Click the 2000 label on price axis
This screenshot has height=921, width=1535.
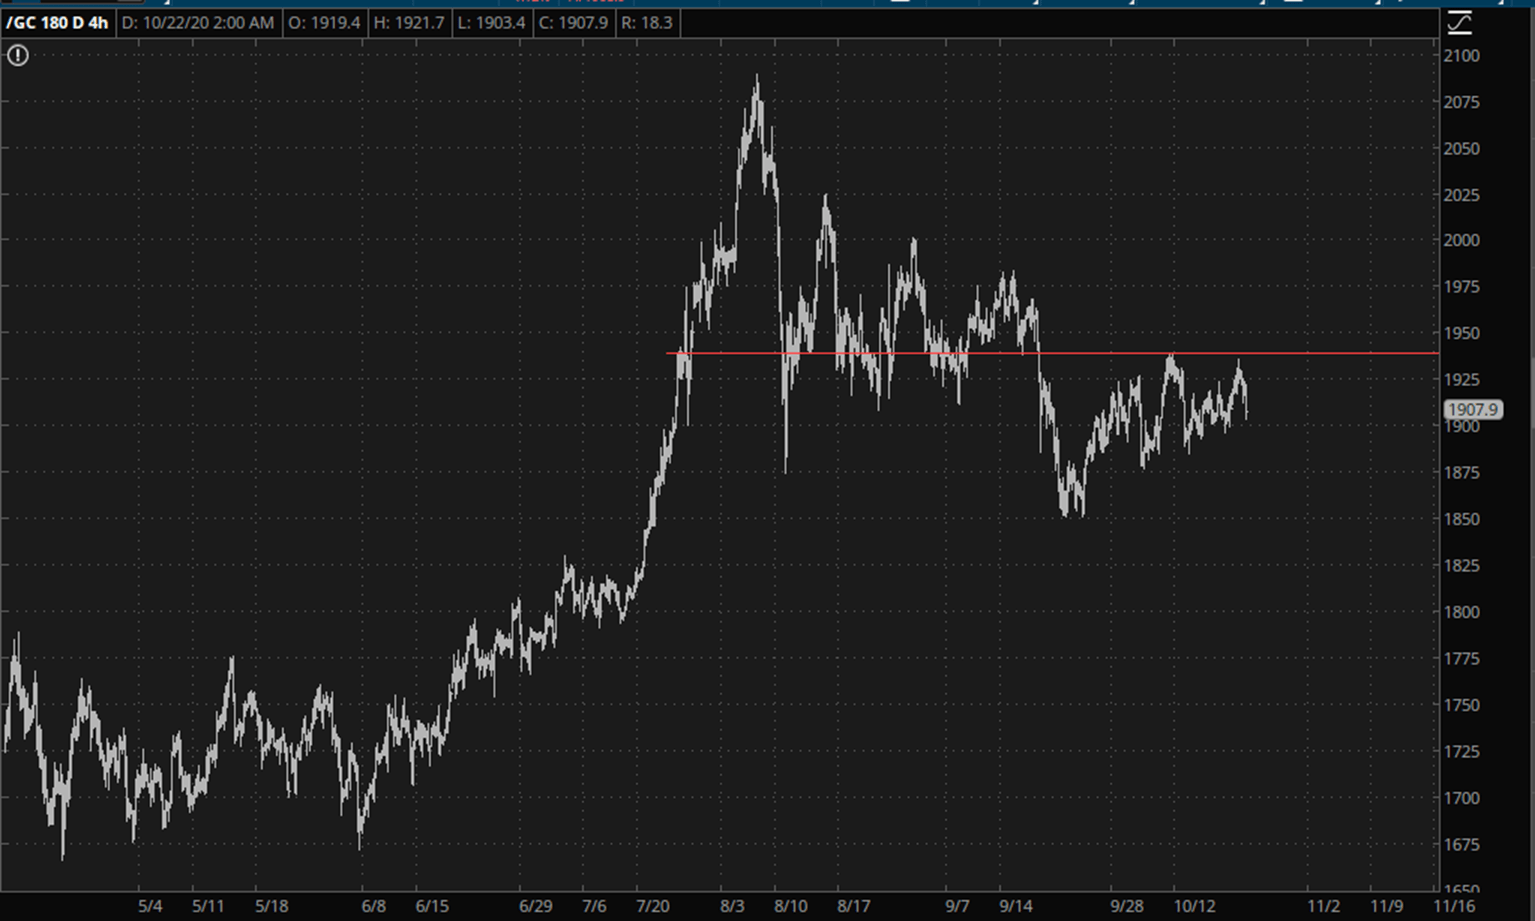click(x=1461, y=240)
